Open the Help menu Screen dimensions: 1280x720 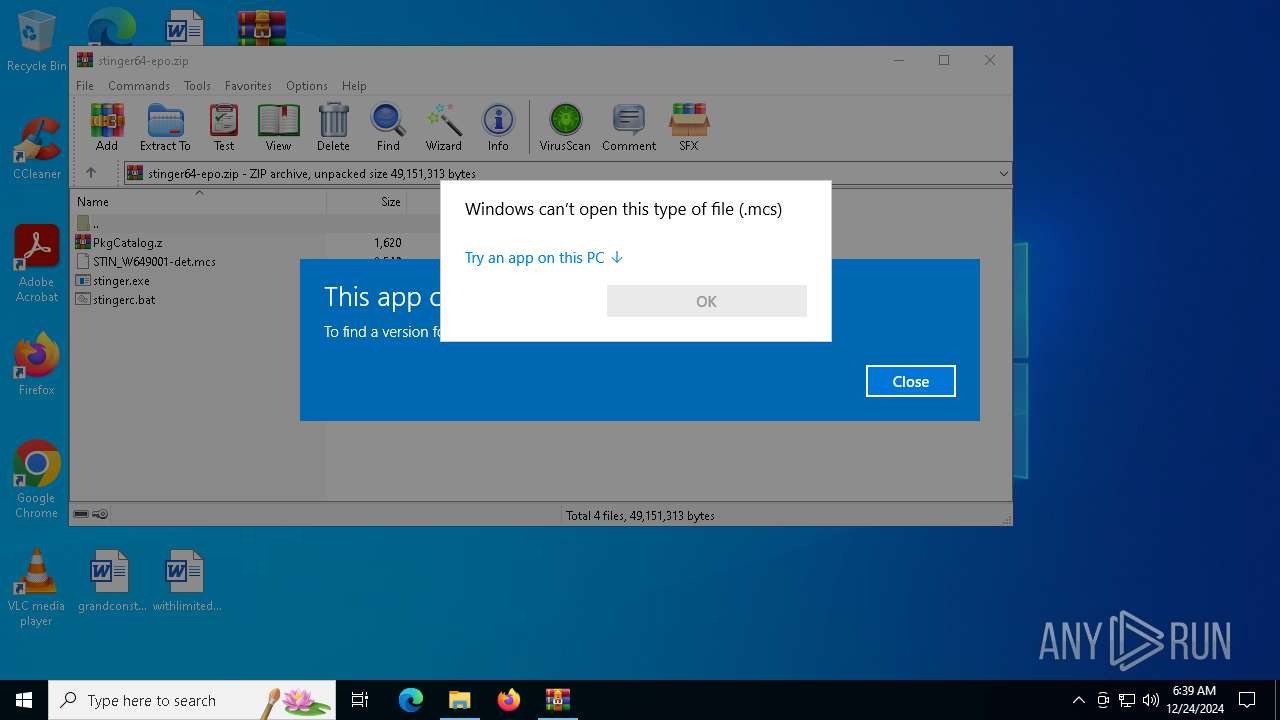click(354, 86)
